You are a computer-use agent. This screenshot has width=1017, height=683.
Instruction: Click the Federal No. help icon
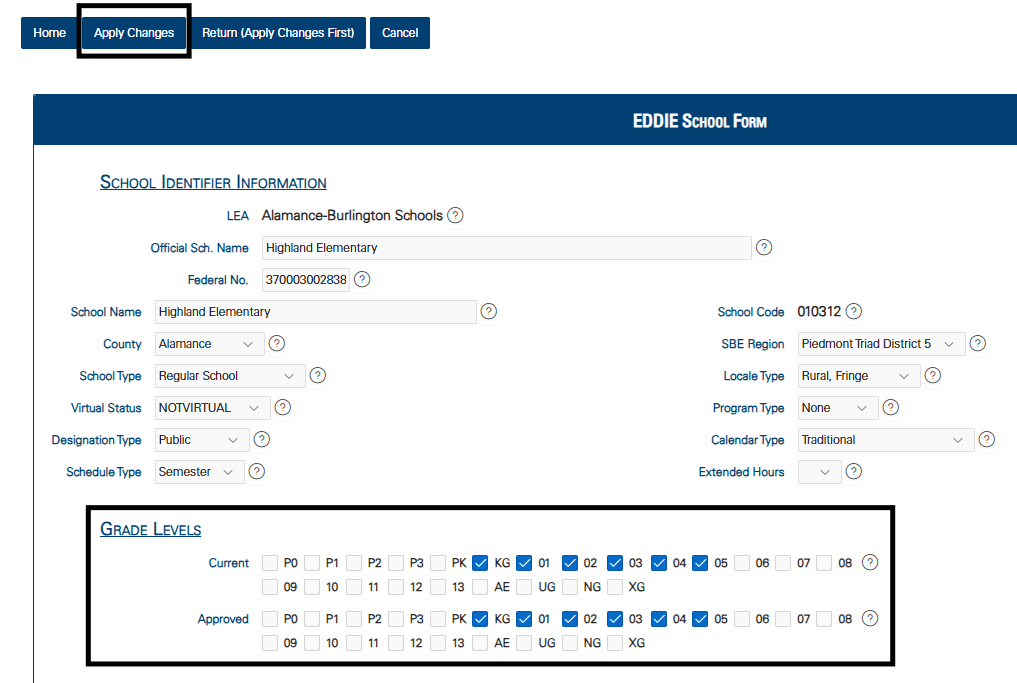coord(361,280)
